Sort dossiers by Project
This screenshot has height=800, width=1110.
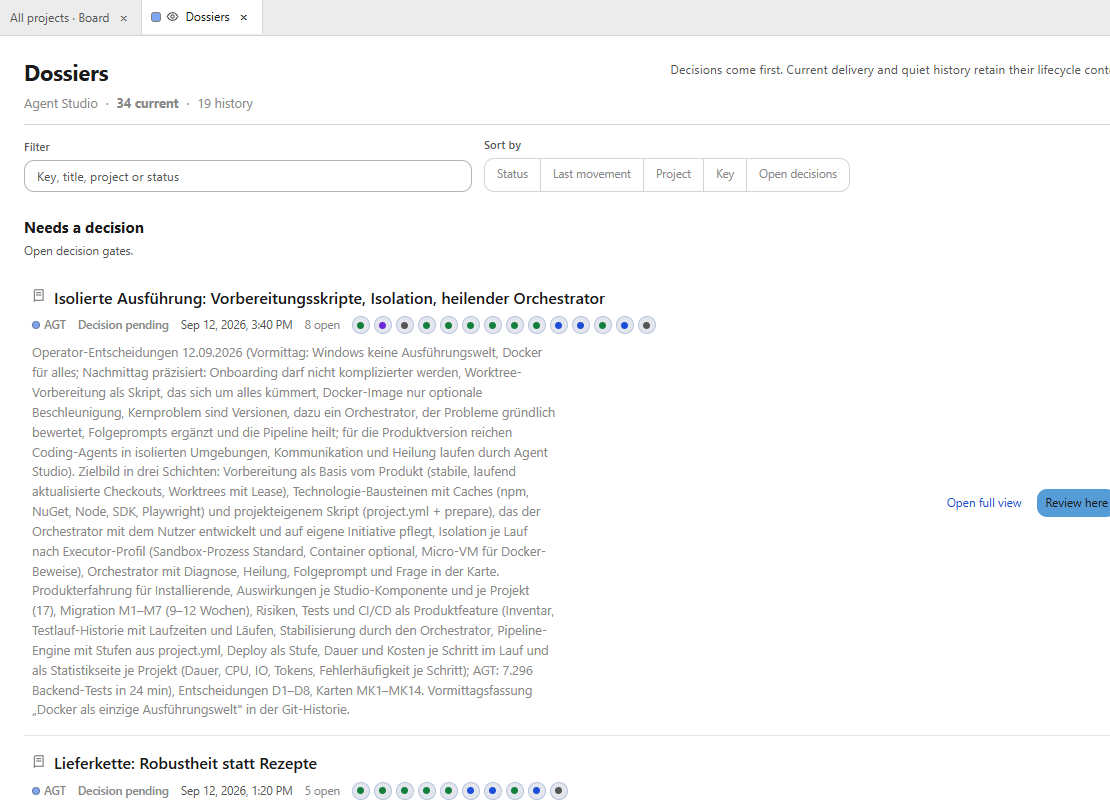coord(673,175)
